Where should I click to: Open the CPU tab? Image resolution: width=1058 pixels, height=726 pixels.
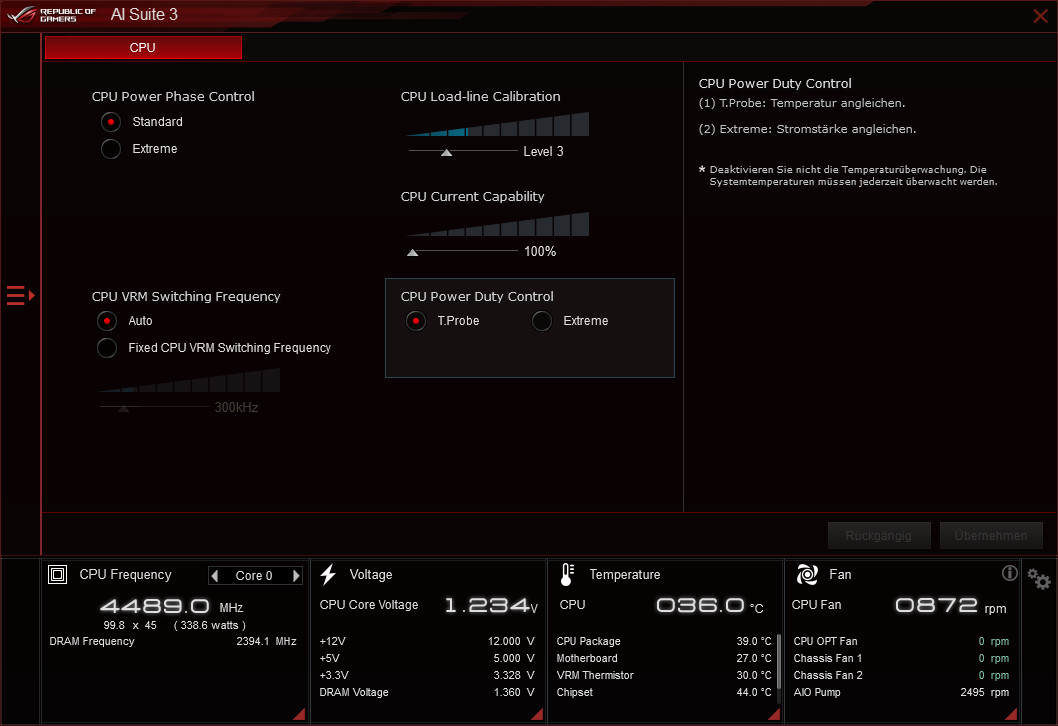click(x=143, y=48)
